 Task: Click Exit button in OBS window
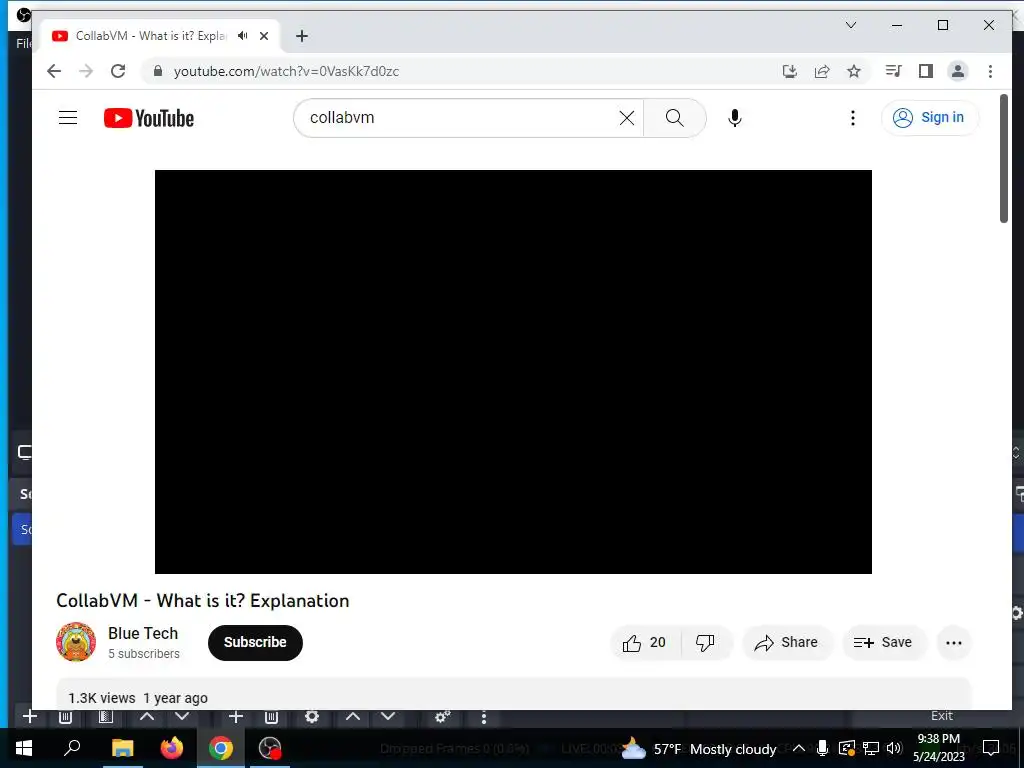pyautogui.click(x=941, y=716)
